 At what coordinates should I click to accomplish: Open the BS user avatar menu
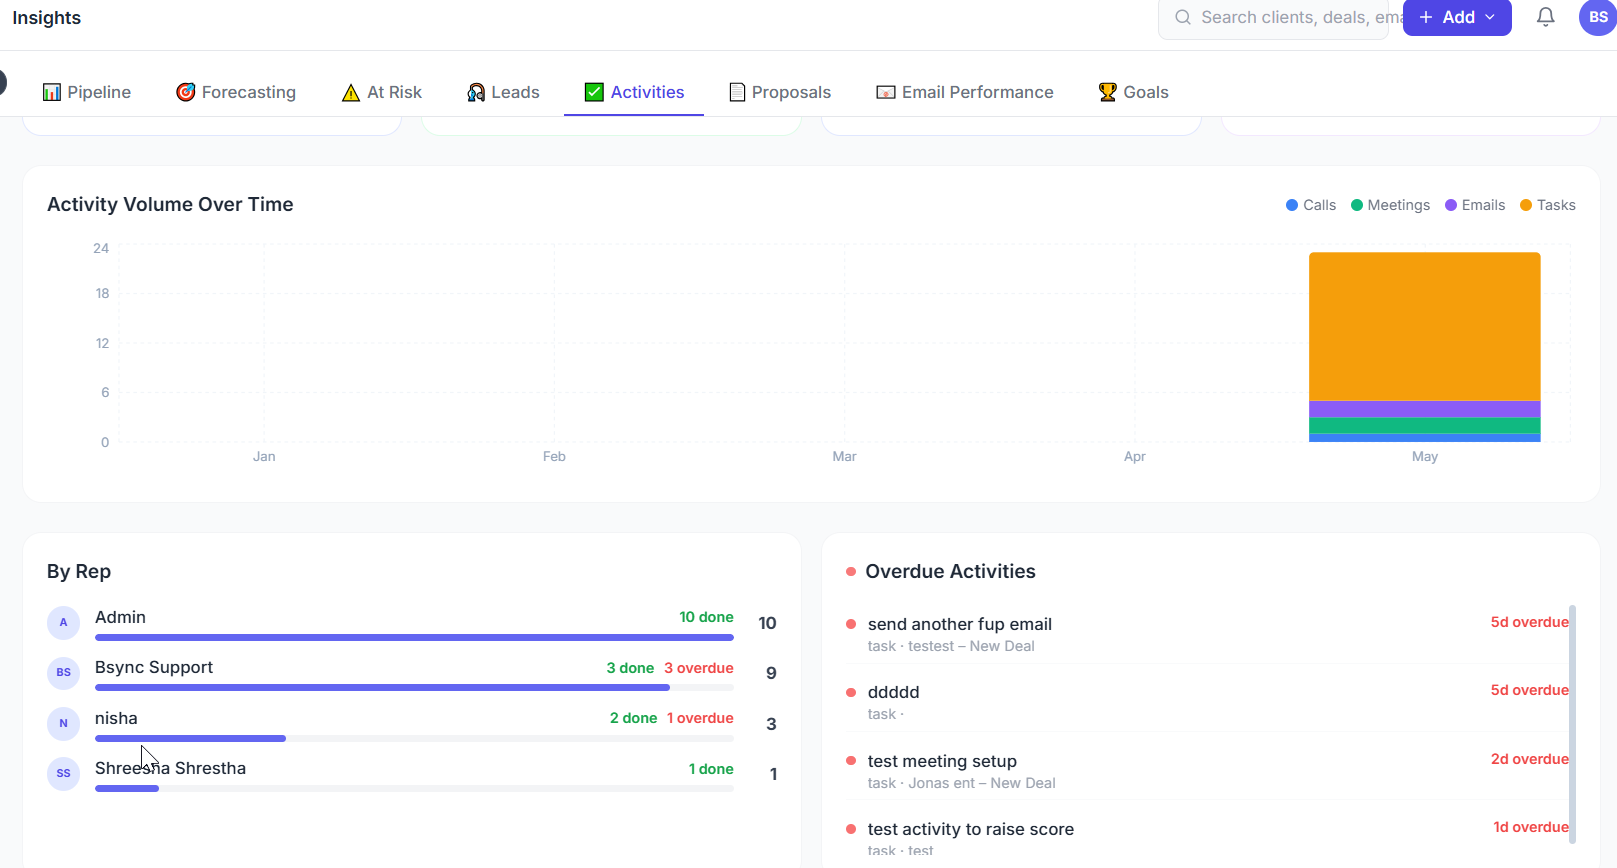point(1598,17)
